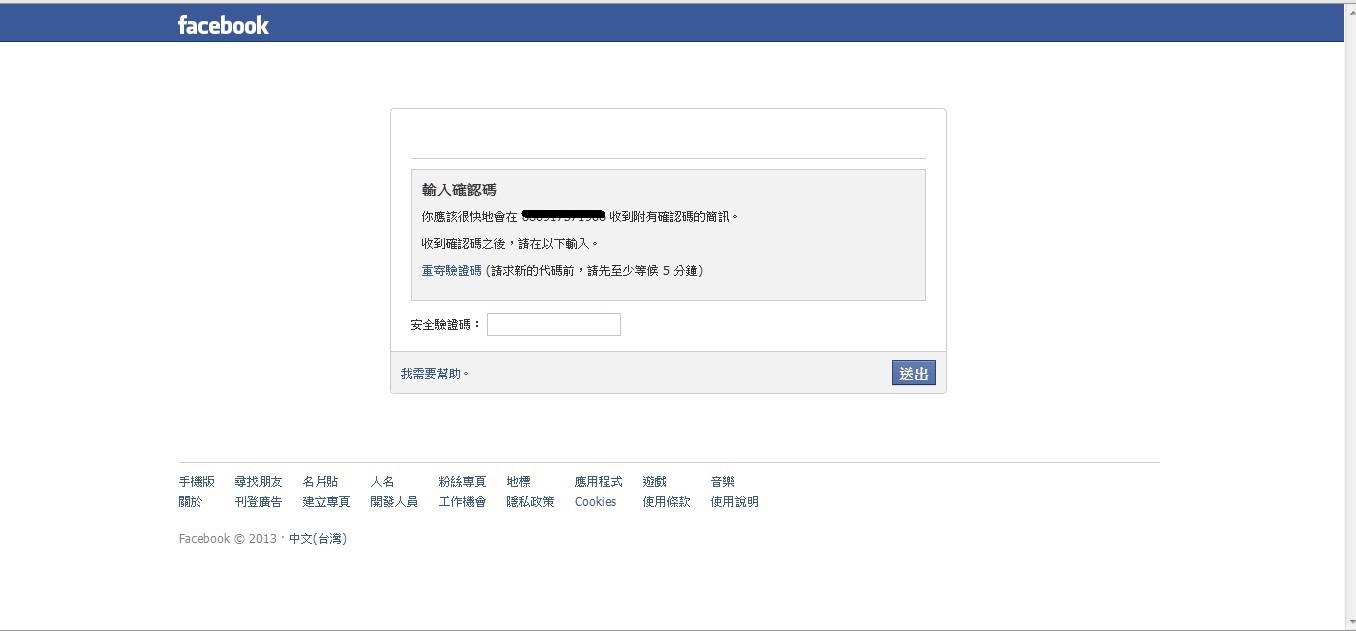Open the 刊登廣告 footer link
This screenshot has width=1356, height=631.
pos(258,502)
